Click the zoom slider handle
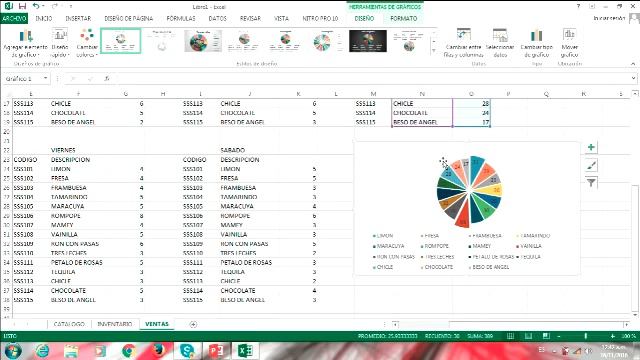 click(x=586, y=336)
